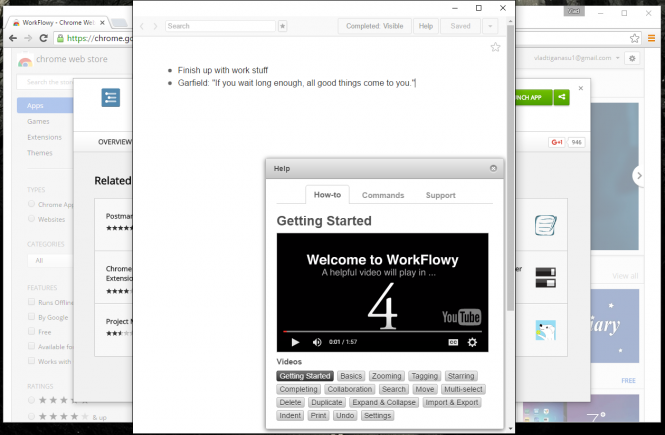Viewport: 665px width, 435px height.
Task: Select four stars & up rating
Action: coord(31,417)
